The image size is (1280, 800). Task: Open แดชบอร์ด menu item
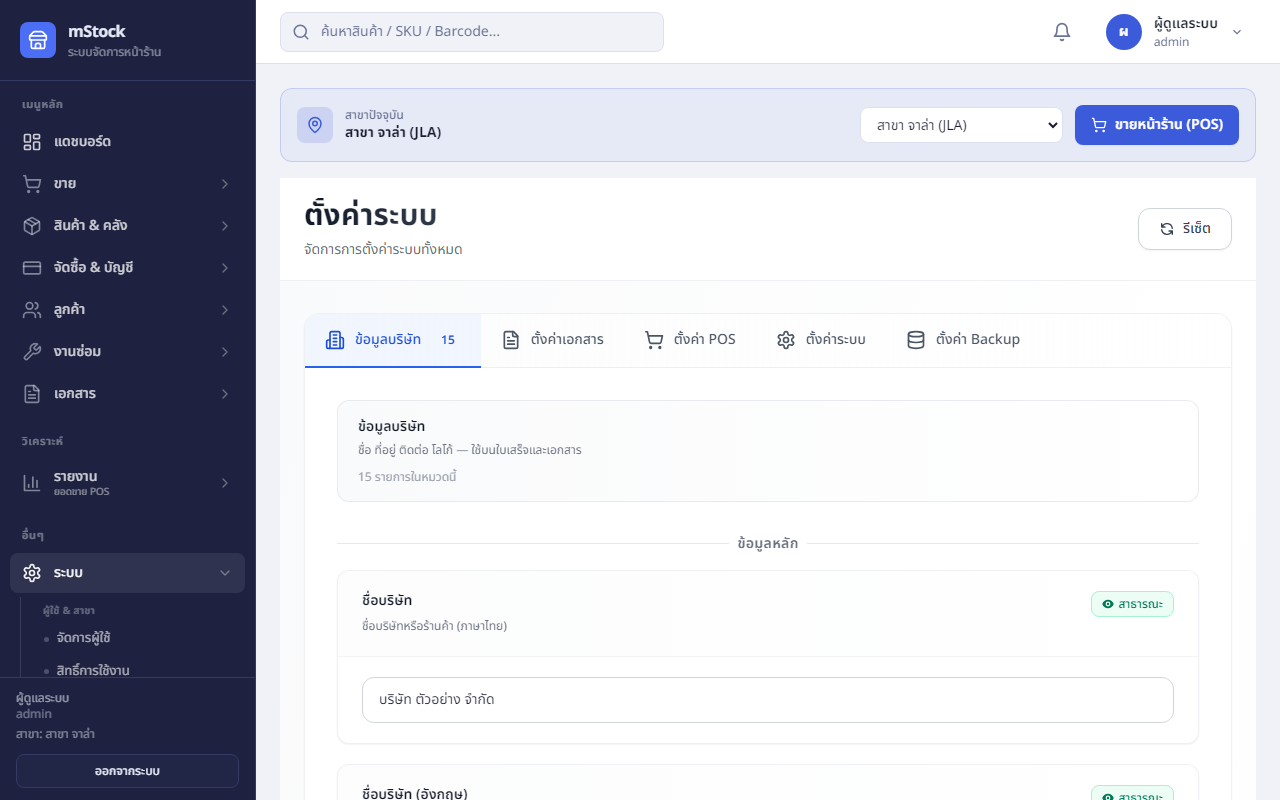[127, 142]
